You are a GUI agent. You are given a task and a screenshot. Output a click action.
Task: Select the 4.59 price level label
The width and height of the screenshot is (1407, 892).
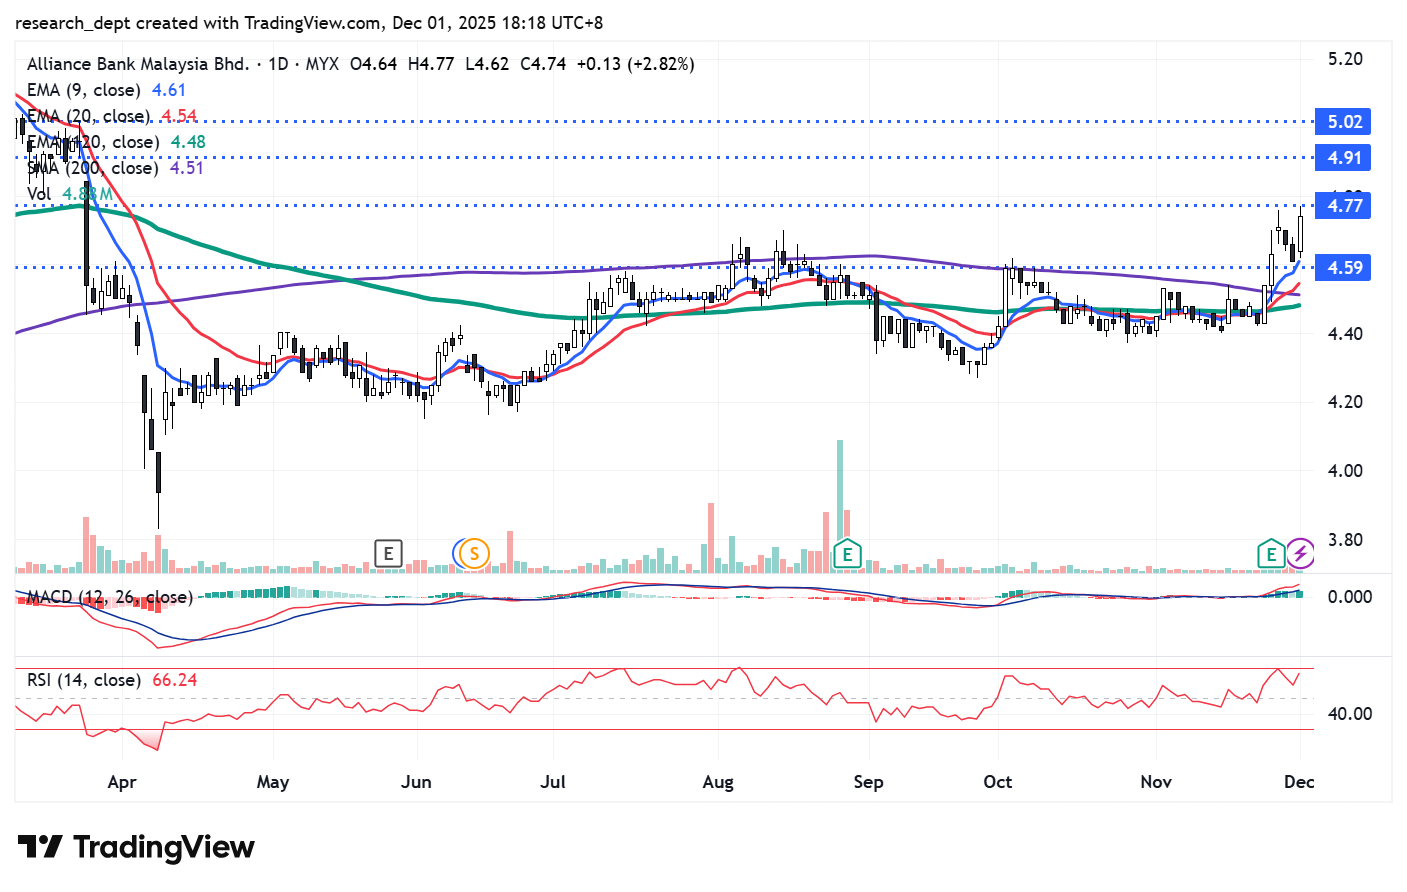(x=1344, y=268)
